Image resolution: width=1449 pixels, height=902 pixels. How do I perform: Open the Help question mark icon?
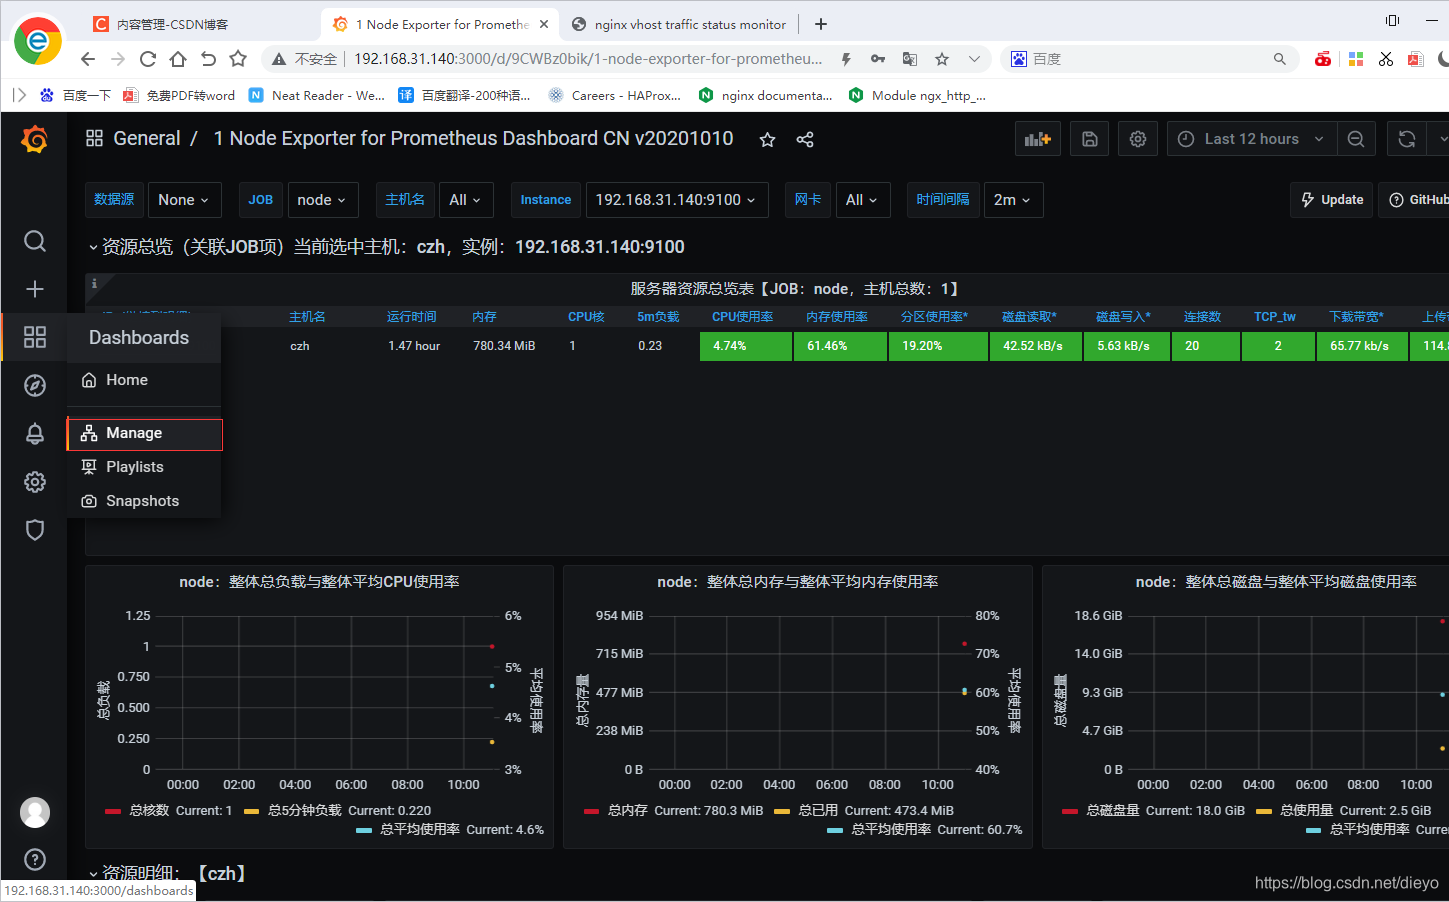pos(34,859)
